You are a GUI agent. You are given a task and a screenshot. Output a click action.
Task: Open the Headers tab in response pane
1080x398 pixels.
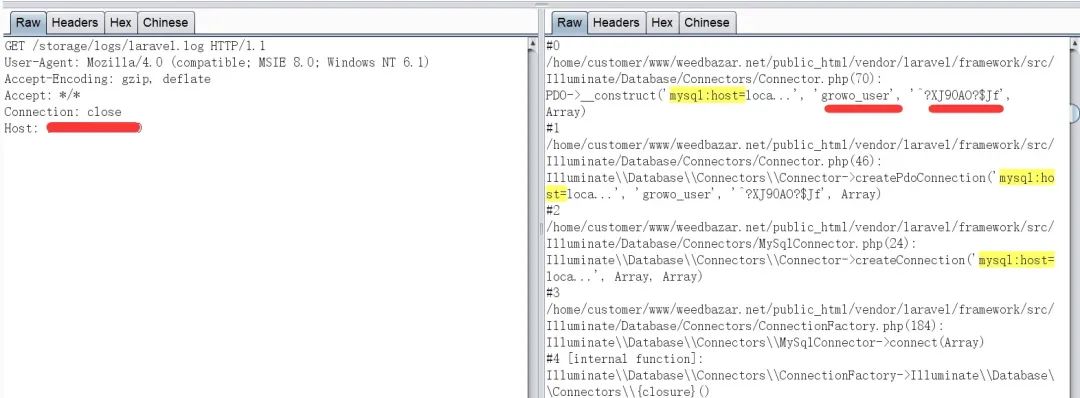click(x=616, y=23)
